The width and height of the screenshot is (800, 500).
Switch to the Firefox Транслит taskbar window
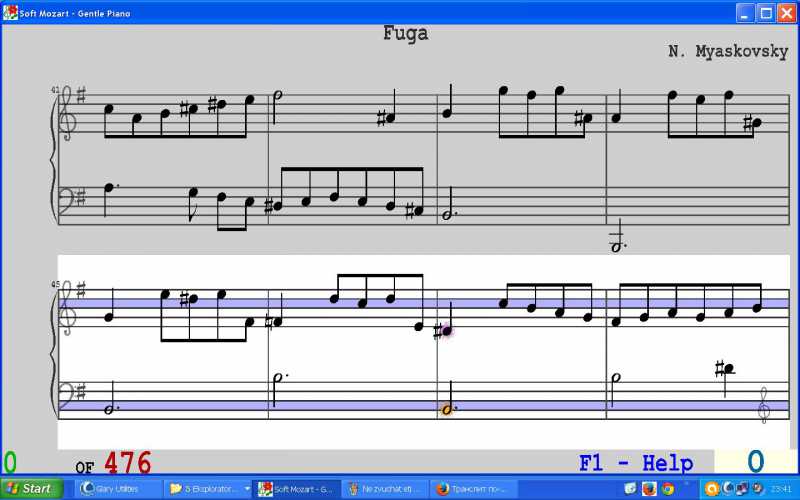pos(473,489)
